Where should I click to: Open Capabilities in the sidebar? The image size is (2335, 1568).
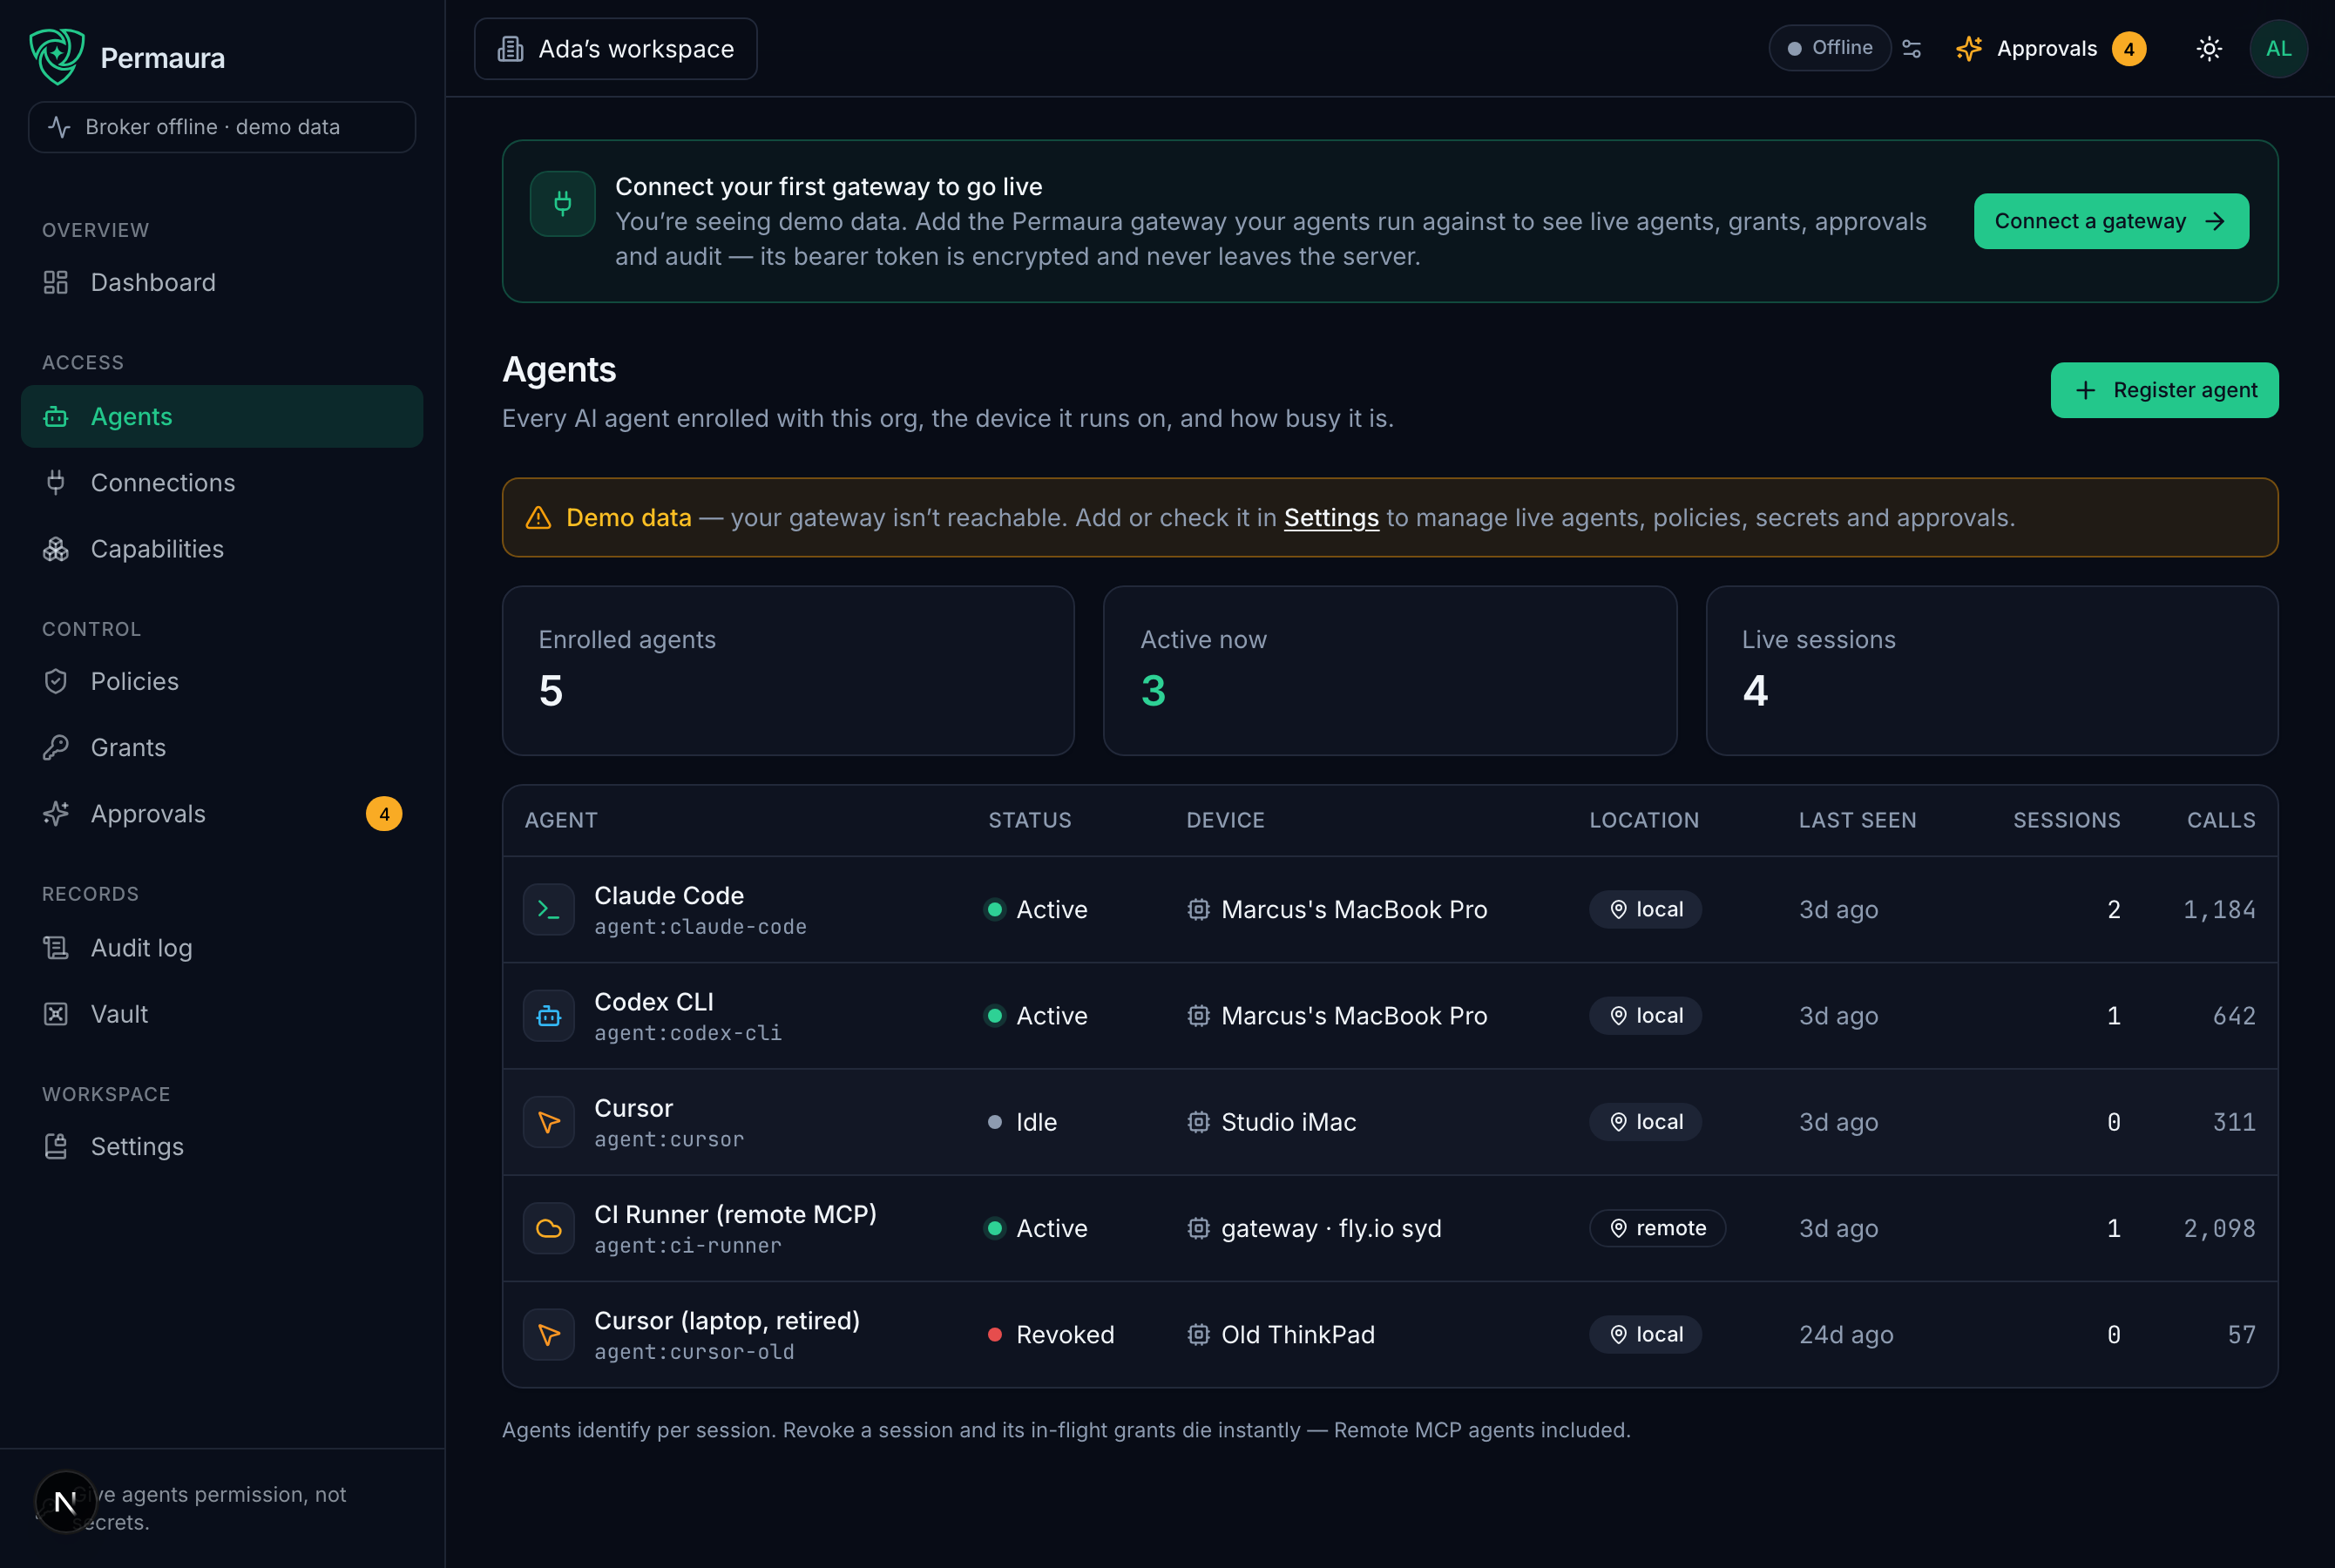point(222,549)
